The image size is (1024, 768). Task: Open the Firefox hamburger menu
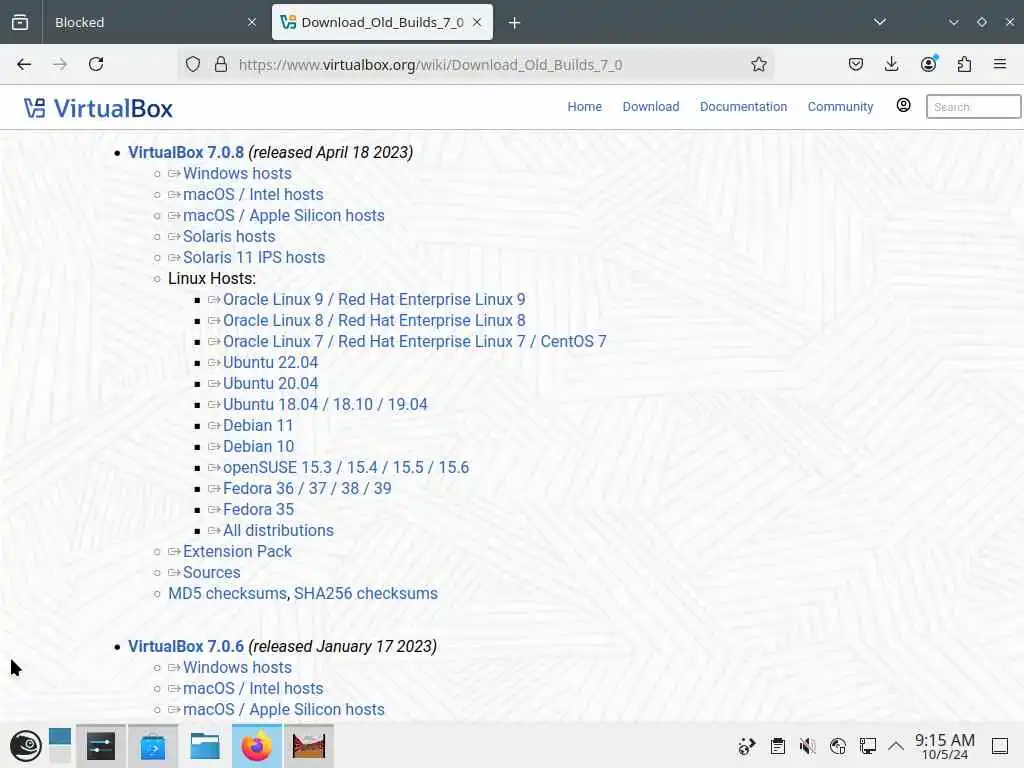(x=1000, y=64)
